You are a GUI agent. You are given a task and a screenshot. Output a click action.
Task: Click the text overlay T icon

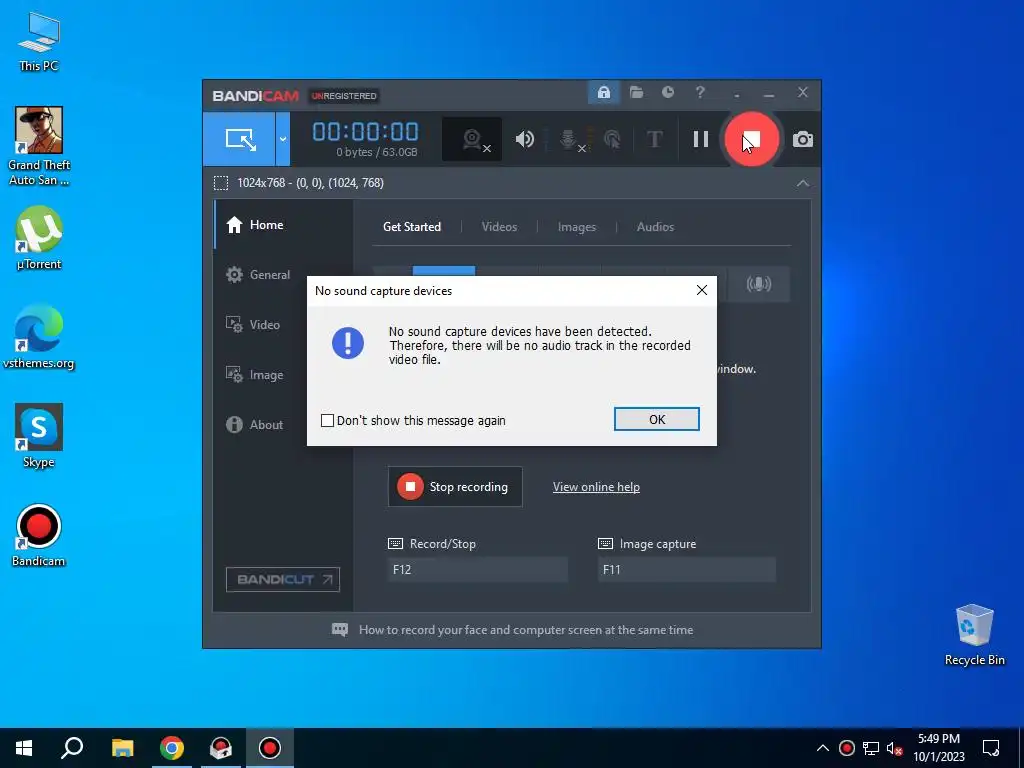click(x=654, y=139)
